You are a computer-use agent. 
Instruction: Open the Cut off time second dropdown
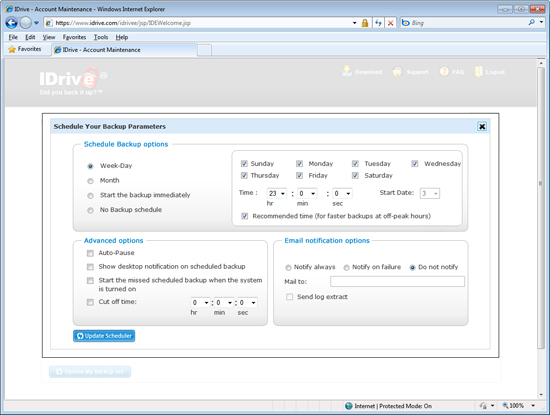click(x=247, y=303)
